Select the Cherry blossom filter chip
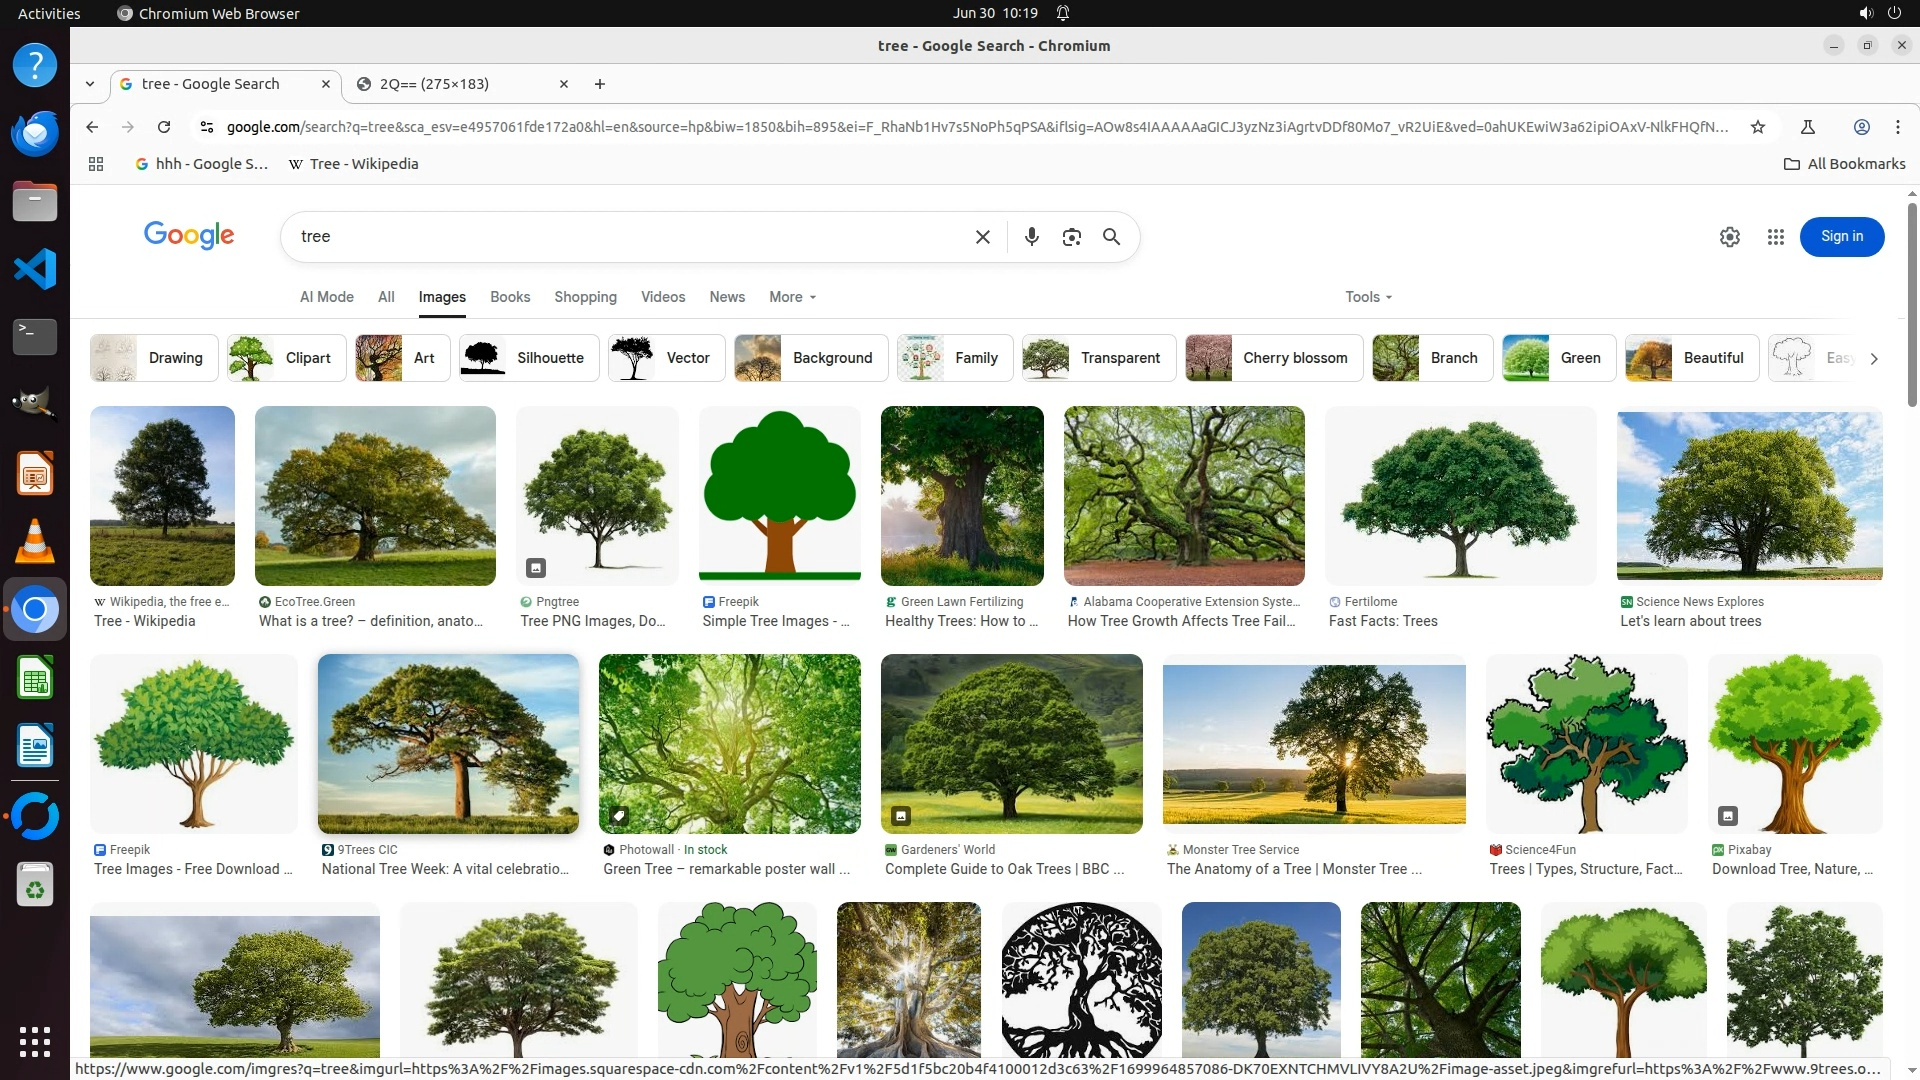This screenshot has height=1080, width=1920. (1273, 358)
